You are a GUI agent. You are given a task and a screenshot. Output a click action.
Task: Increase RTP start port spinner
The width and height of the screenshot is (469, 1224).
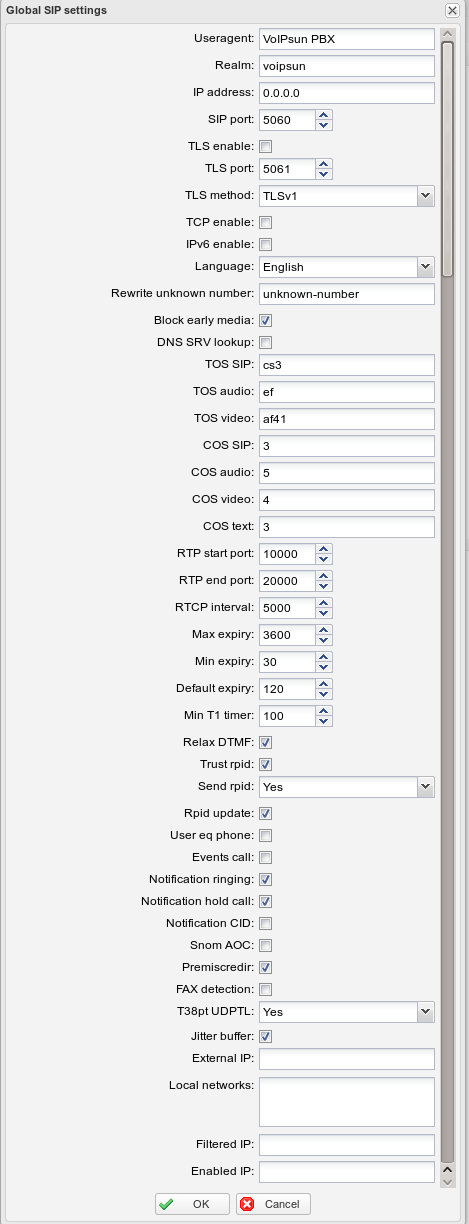pos(323,549)
